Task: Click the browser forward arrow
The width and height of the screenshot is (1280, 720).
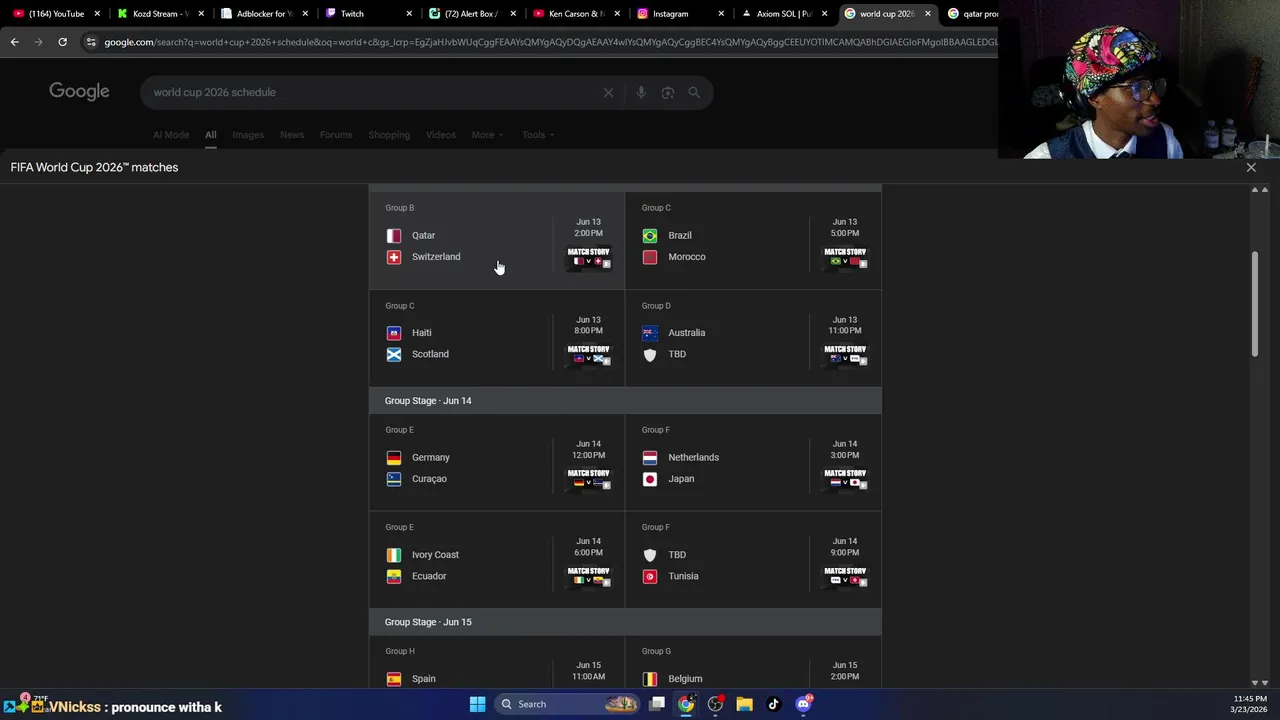Action: 38,42
